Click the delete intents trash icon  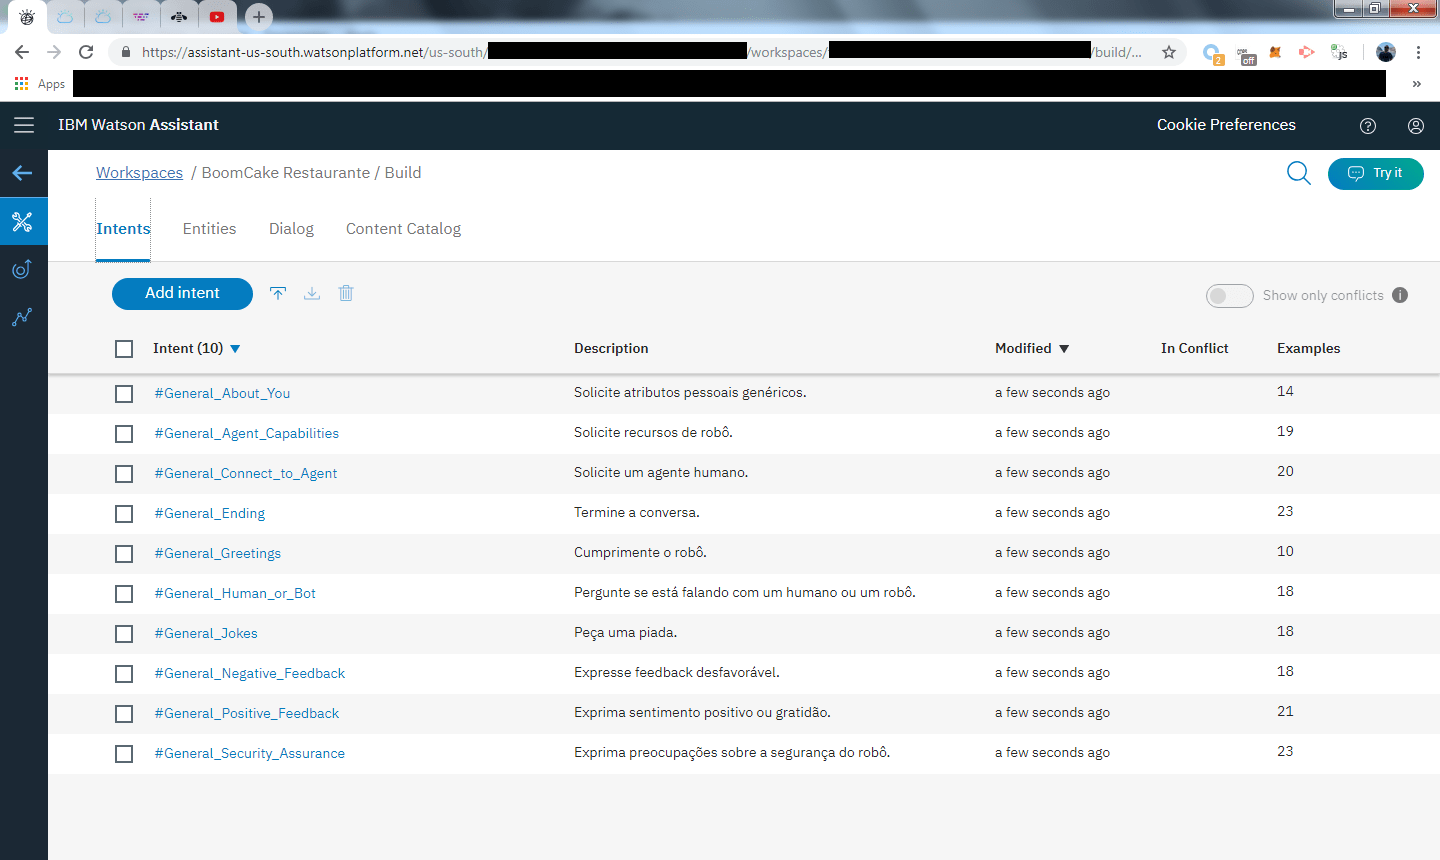[x=346, y=293]
